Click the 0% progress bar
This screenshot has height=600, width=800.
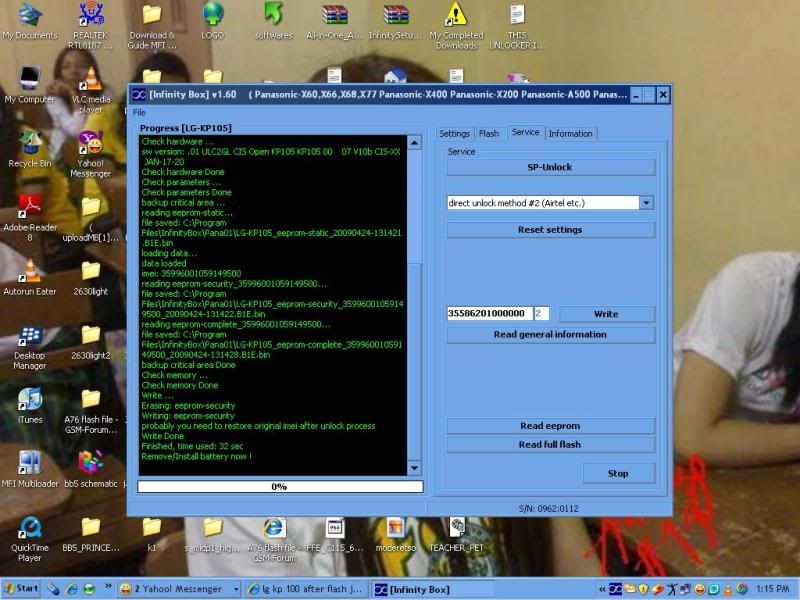point(280,487)
